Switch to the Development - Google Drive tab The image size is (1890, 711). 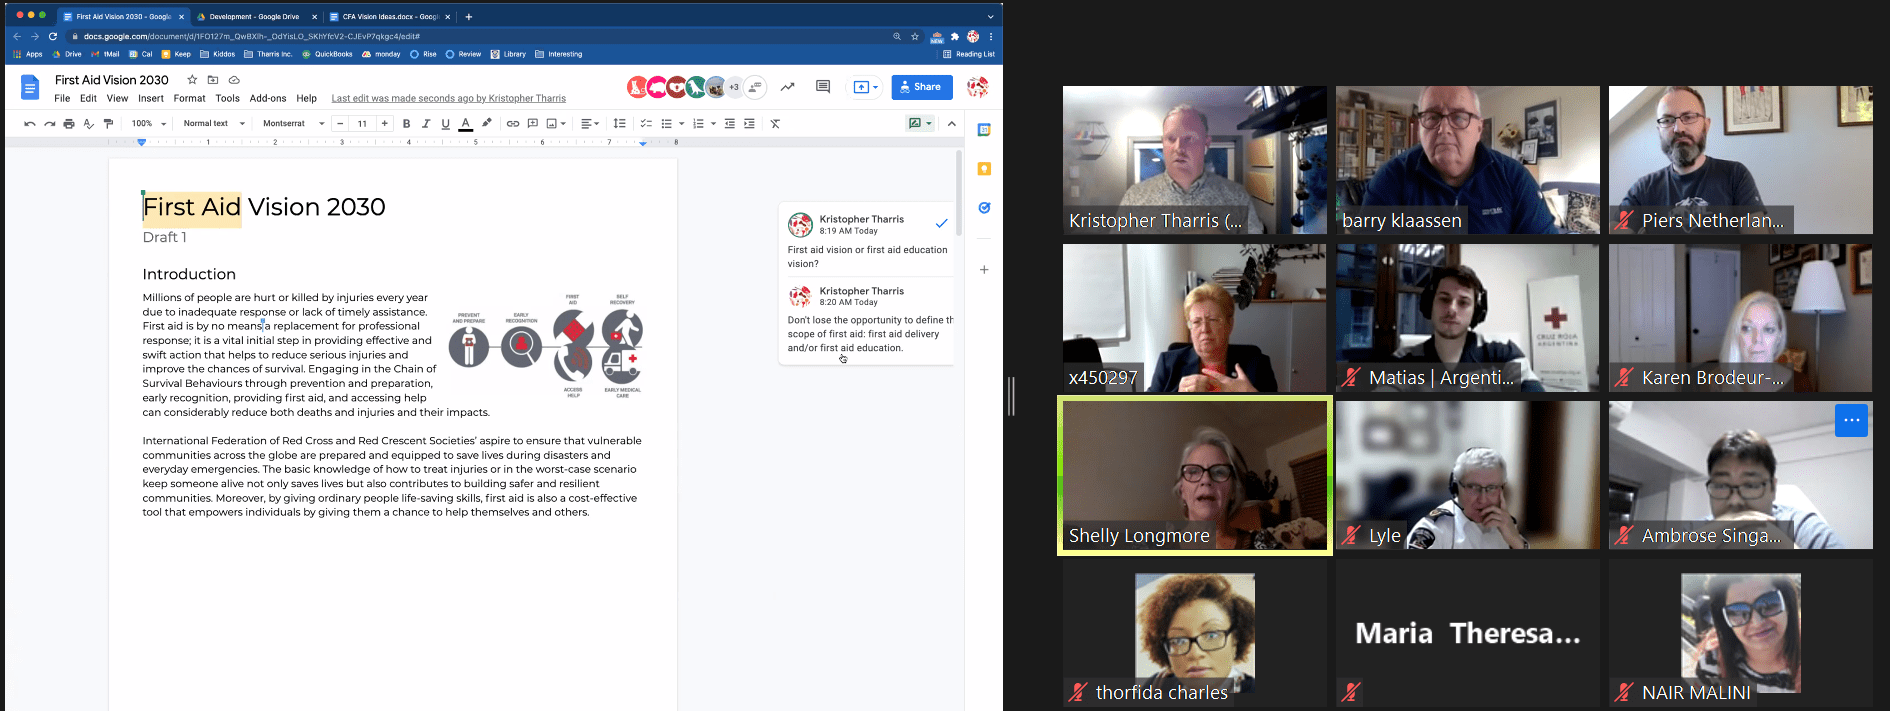pos(255,17)
